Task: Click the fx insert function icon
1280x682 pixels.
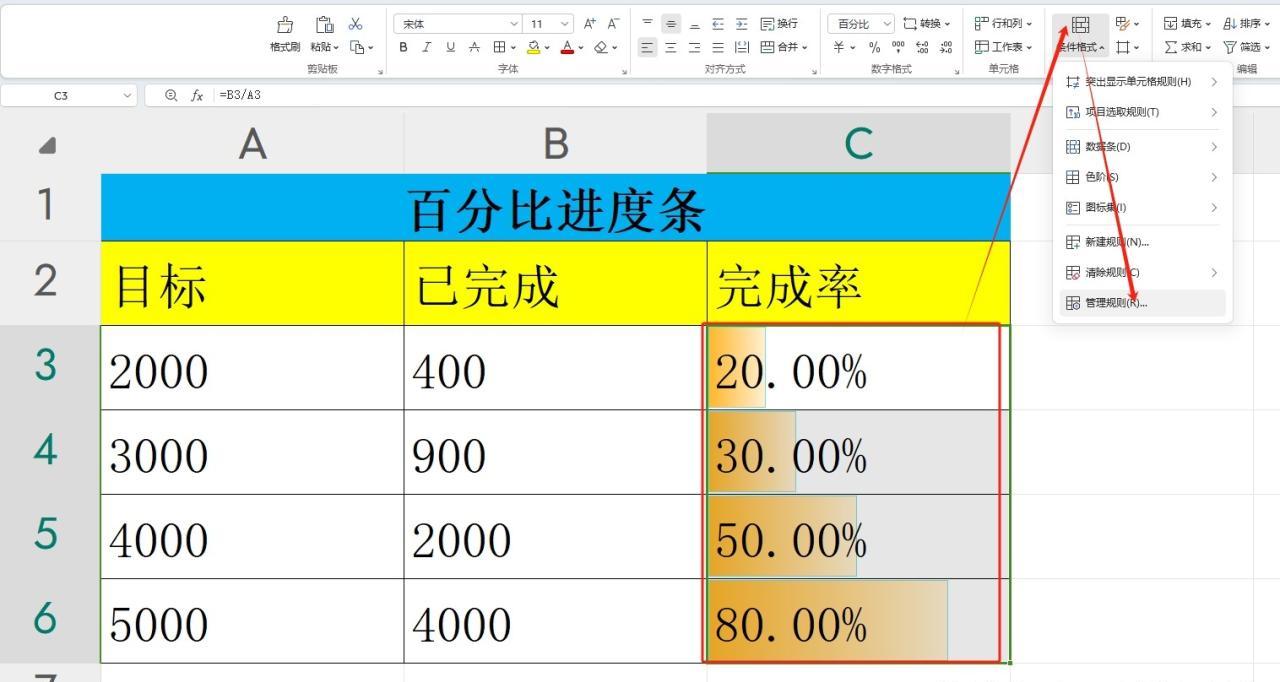Action: [197, 95]
